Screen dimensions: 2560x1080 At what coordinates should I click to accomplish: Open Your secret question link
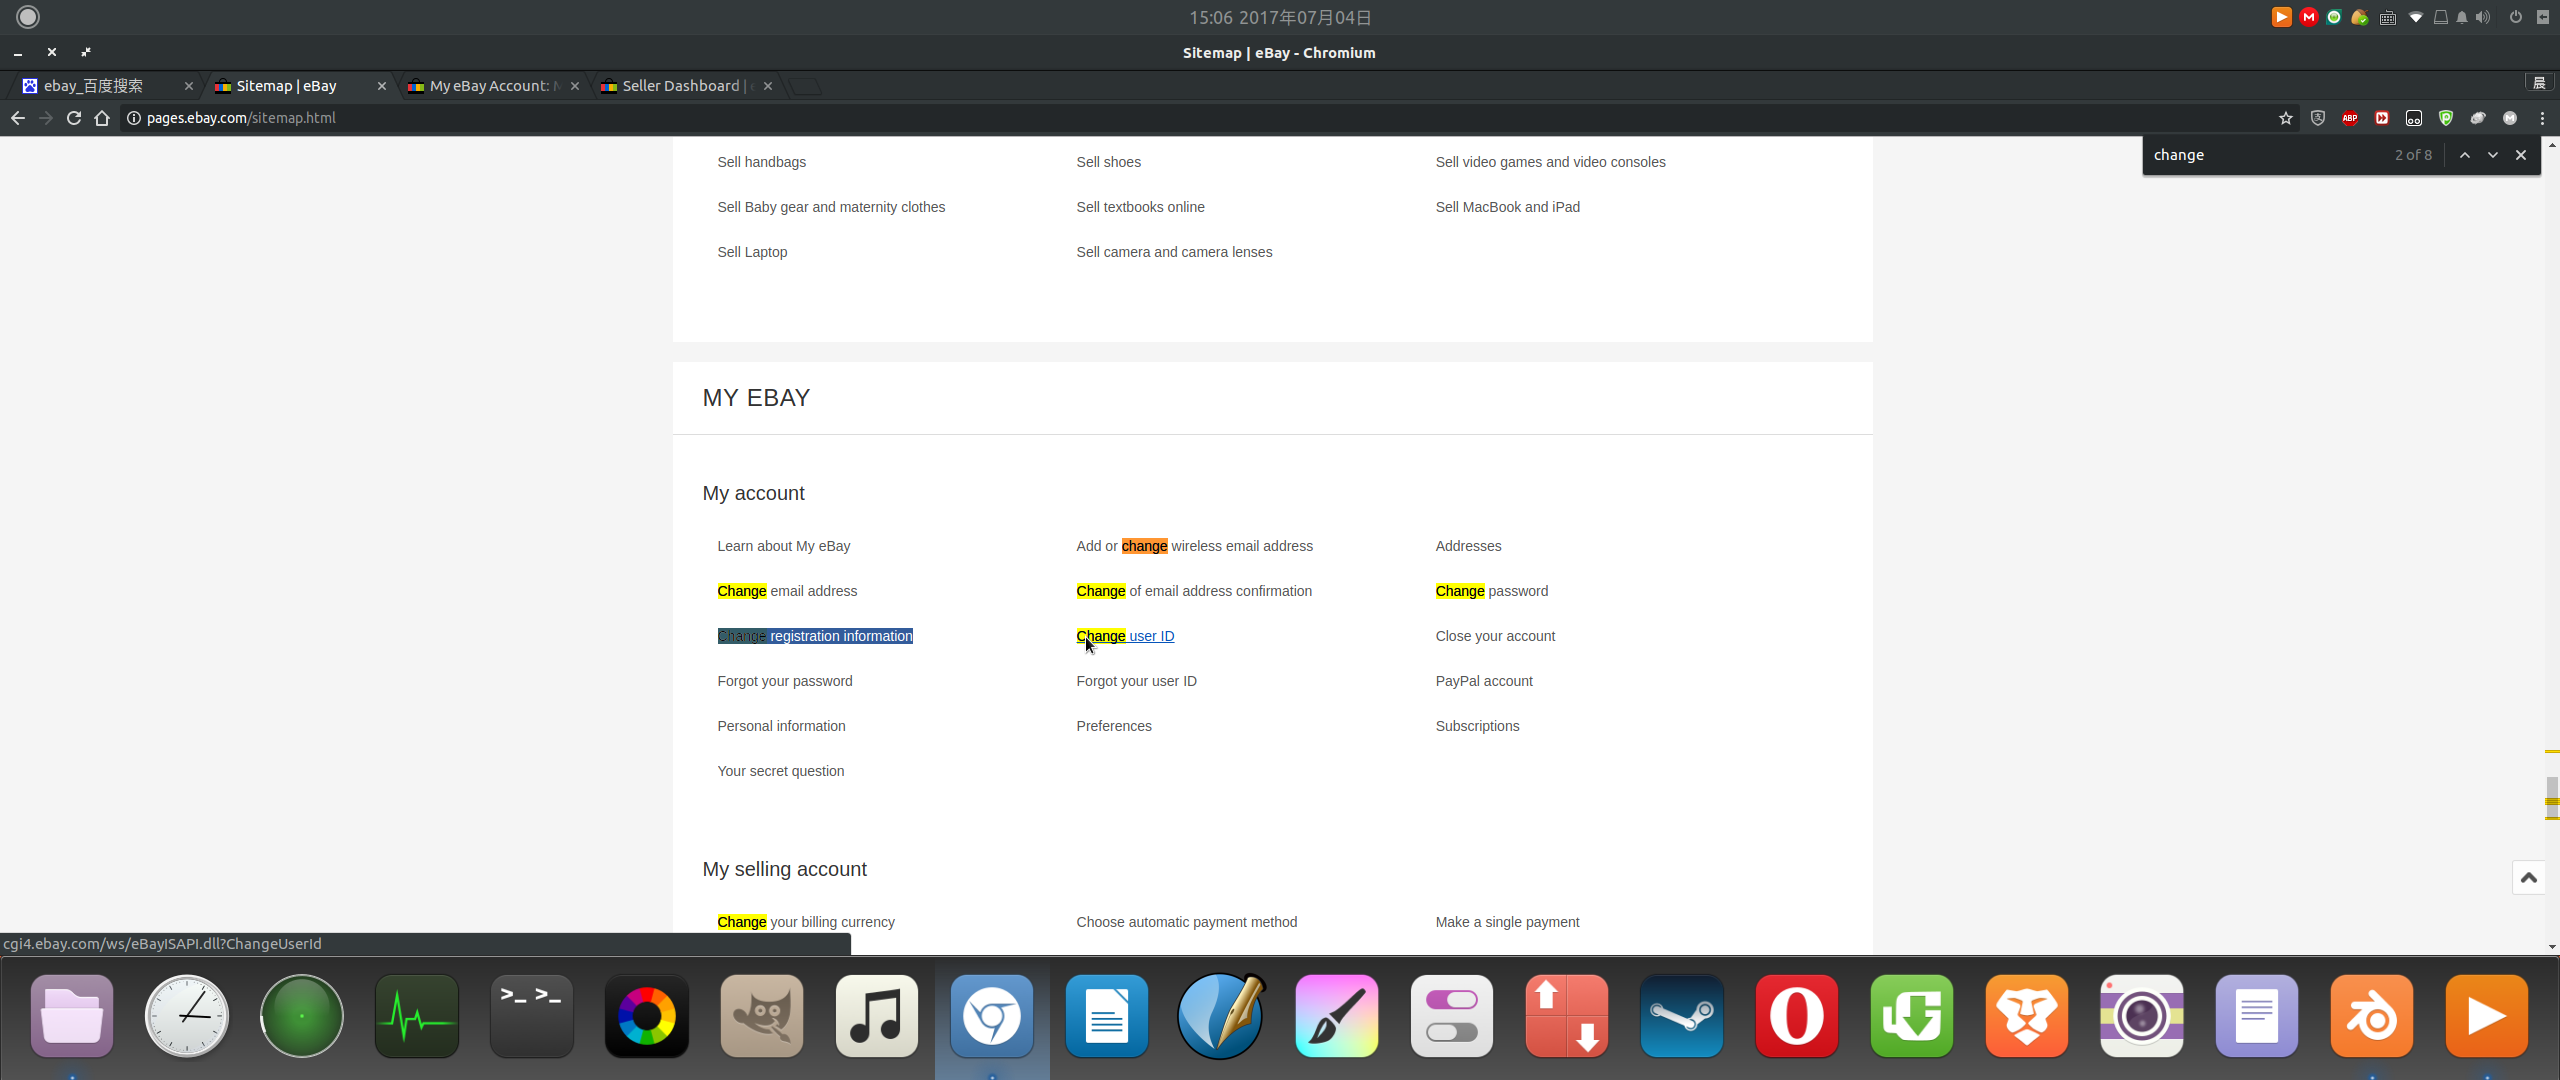click(781, 771)
